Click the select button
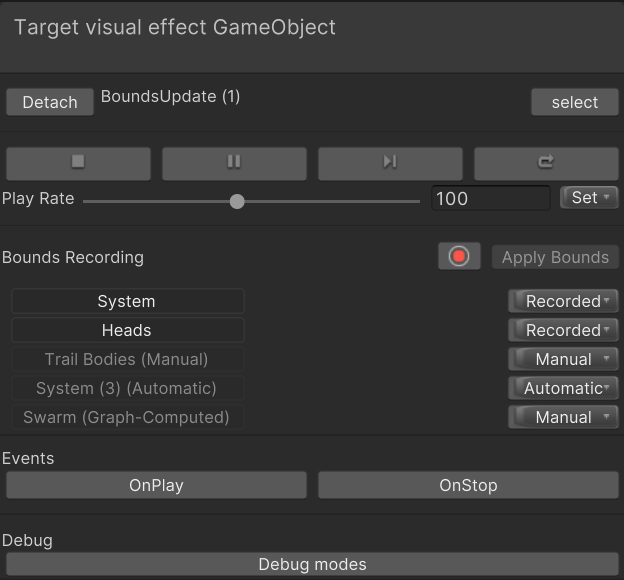The height and width of the screenshot is (580, 624). click(575, 102)
